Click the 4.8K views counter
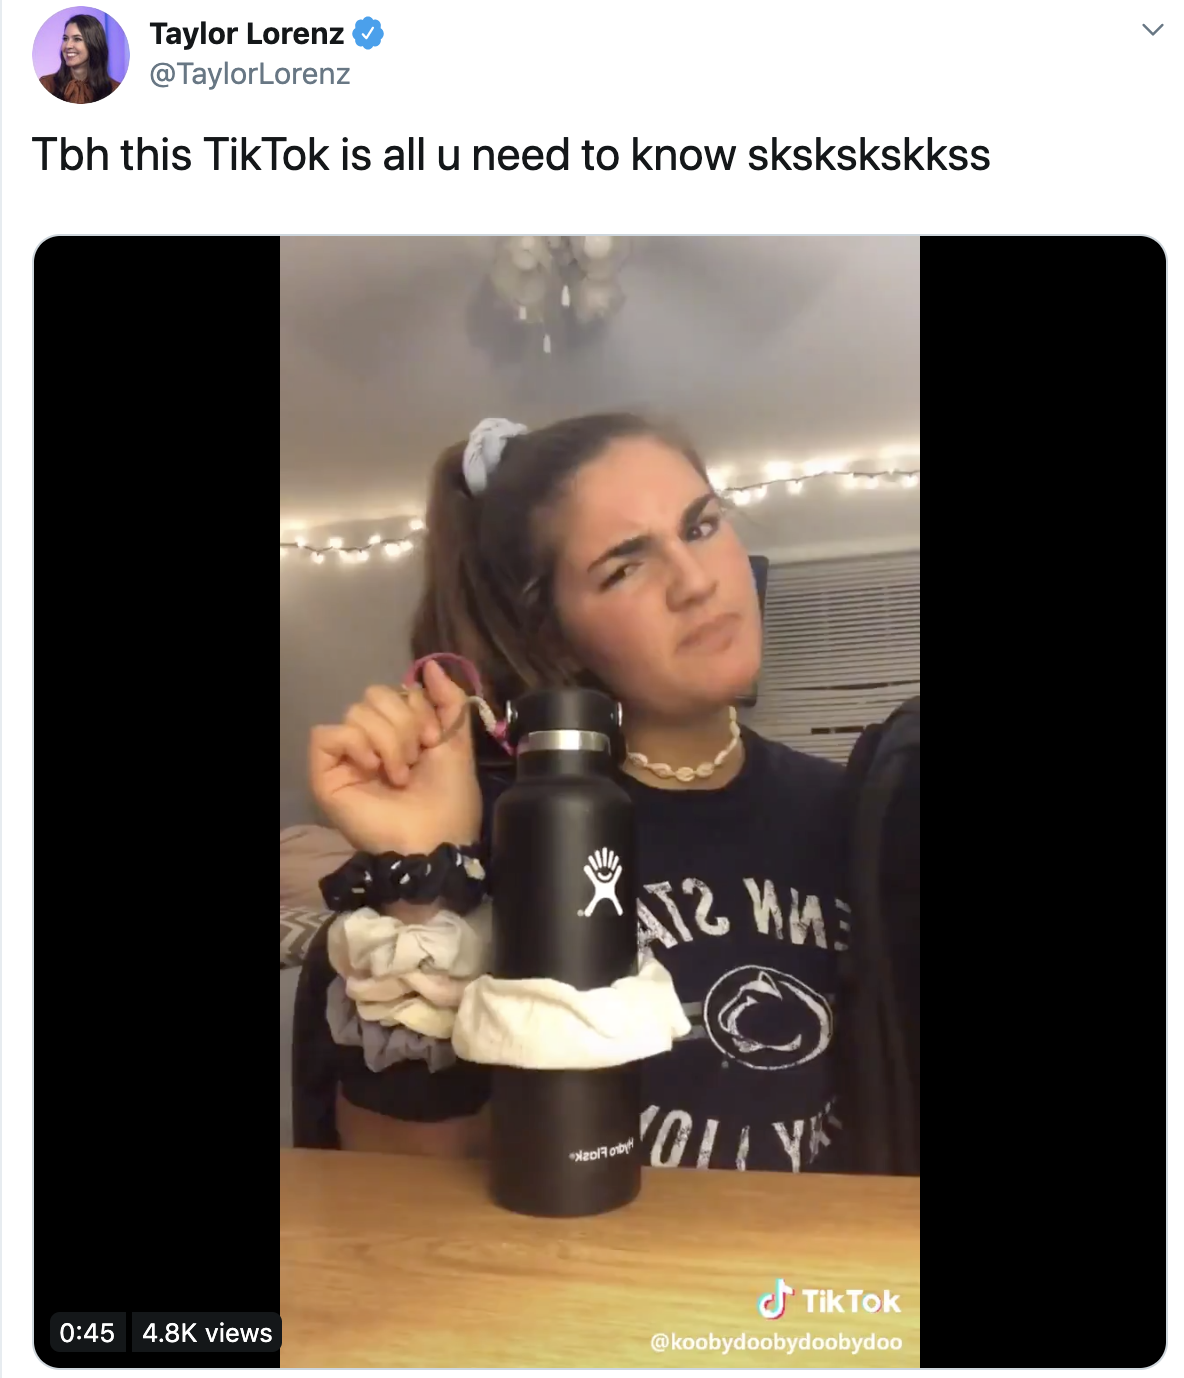The width and height of the screenshot is (1184, 1378). click(x=207, y=1332)
